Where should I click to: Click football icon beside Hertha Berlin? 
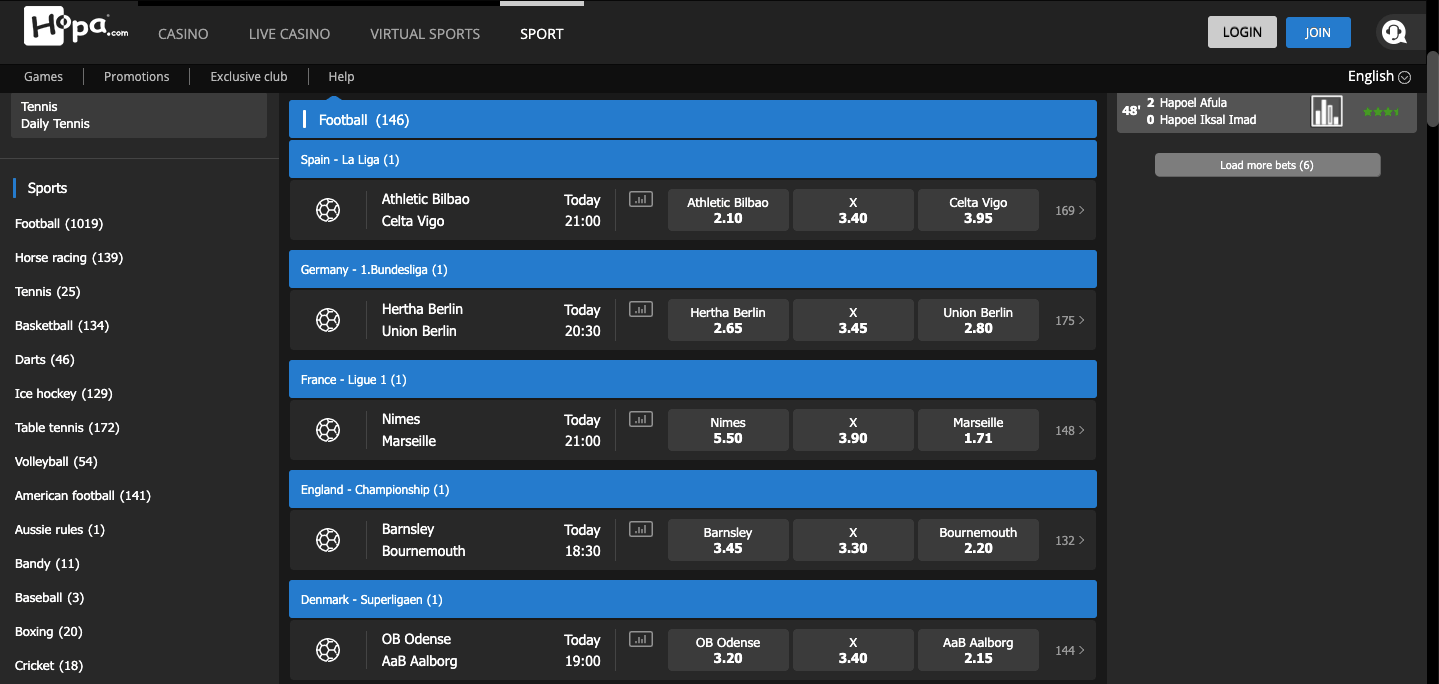328,320
